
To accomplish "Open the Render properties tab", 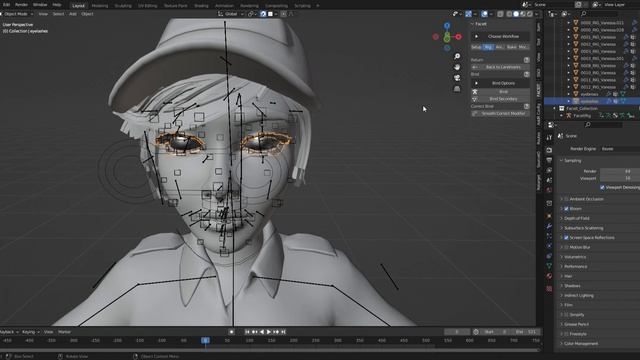I will pos(549,151).
